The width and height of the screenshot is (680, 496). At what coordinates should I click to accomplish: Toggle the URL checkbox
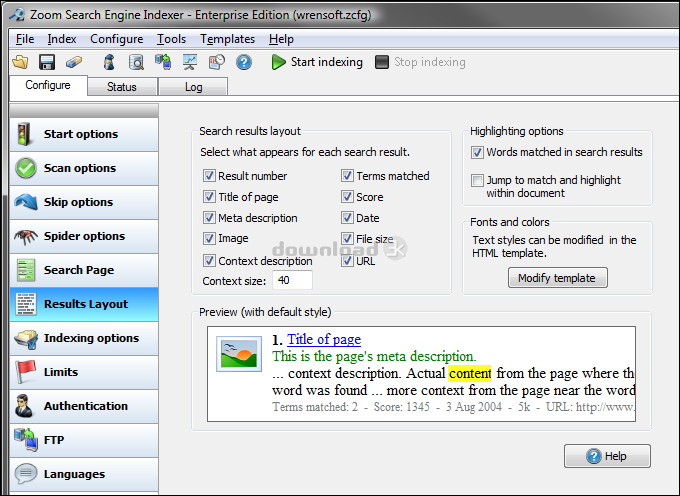coord(347,261)
